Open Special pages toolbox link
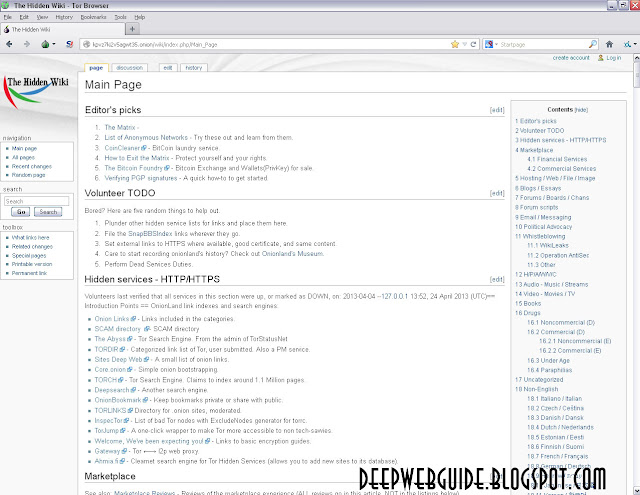This screenshot has width=640, height=495. 29,255
